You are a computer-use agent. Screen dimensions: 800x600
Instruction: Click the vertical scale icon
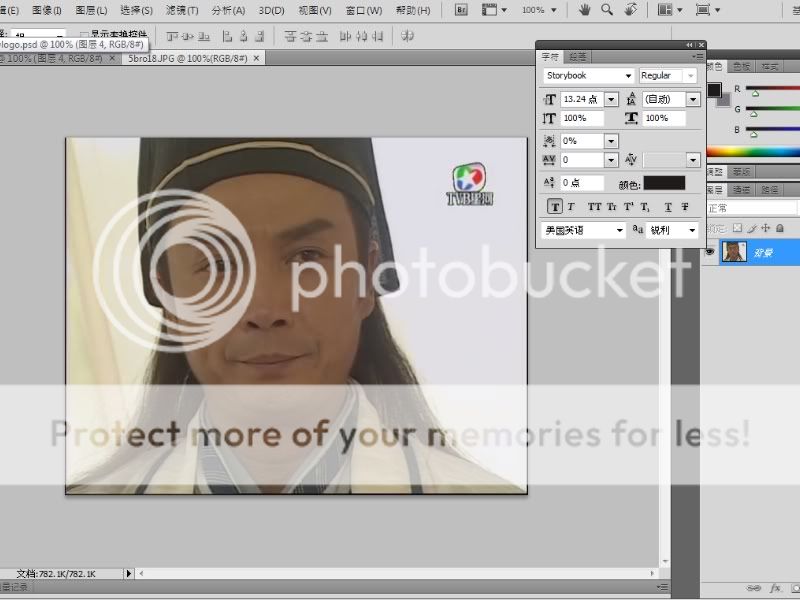[x=549, y=118]
